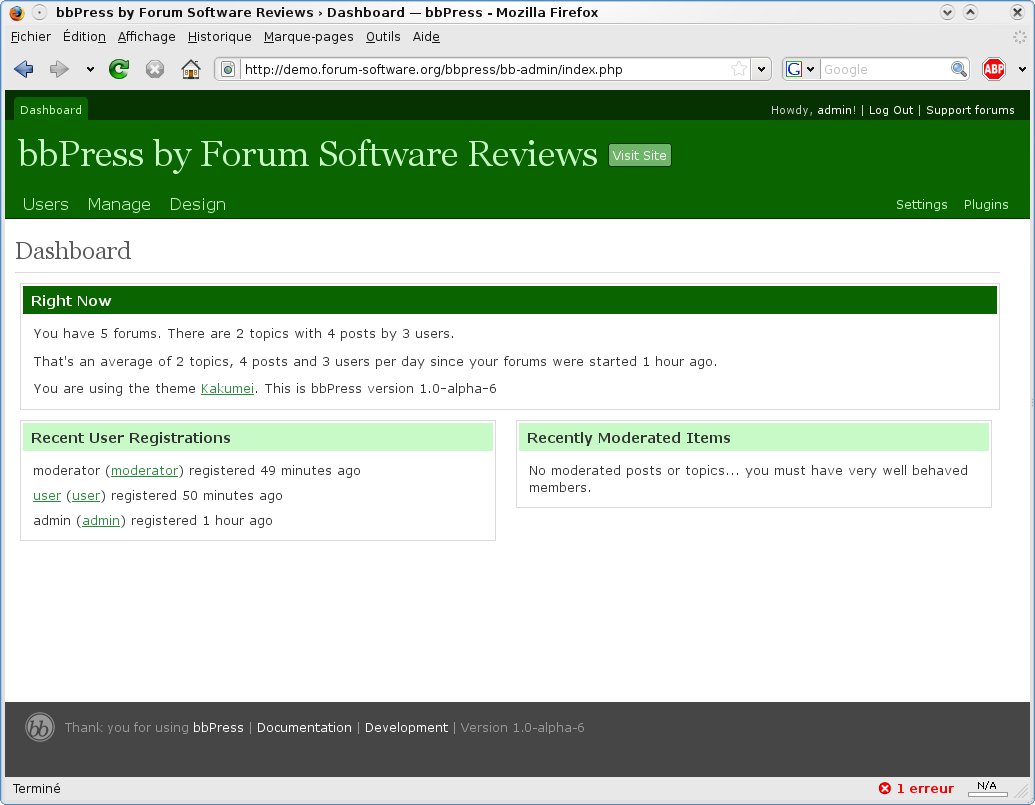Open the moderator profile link in parentheses

pos(144,470)
